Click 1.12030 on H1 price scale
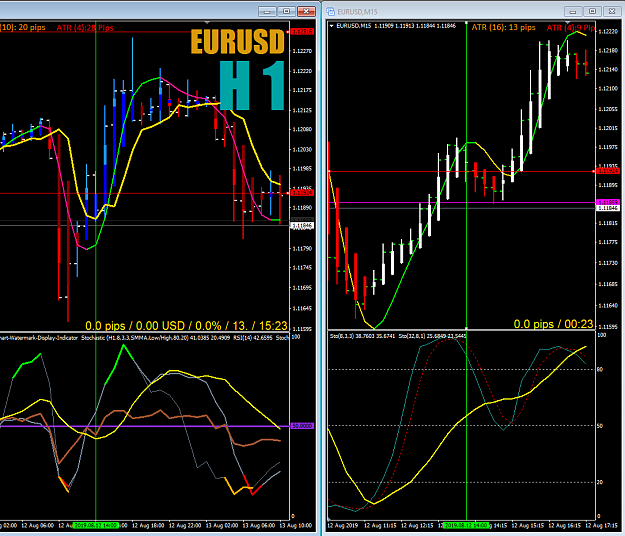 point(302,149)
